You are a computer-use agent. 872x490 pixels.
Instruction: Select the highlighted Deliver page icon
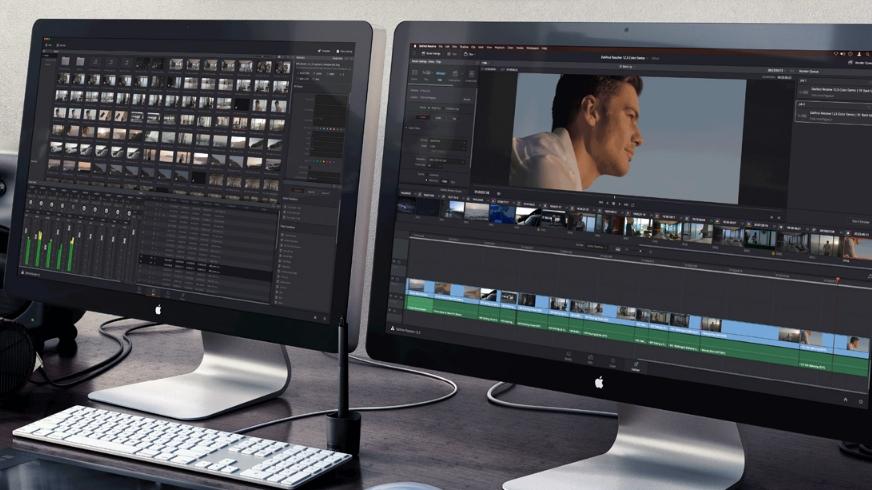[x=636, y=367]
